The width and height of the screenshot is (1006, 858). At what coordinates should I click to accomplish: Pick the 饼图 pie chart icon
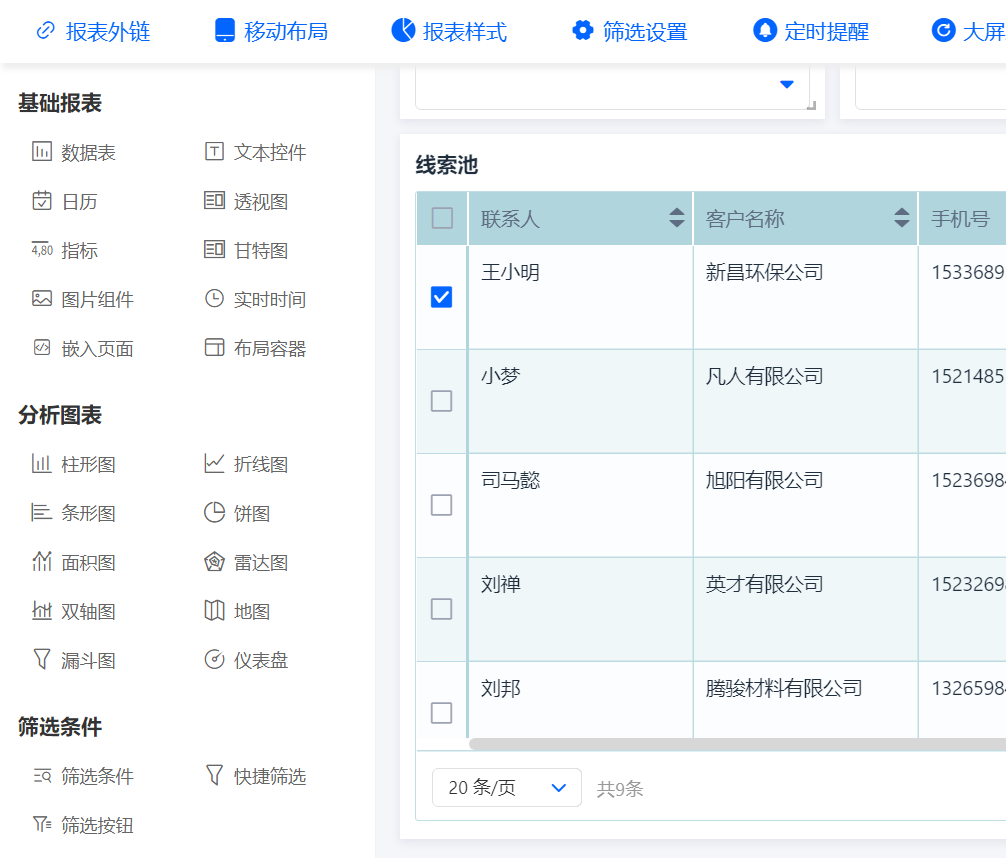click(214, 513)
